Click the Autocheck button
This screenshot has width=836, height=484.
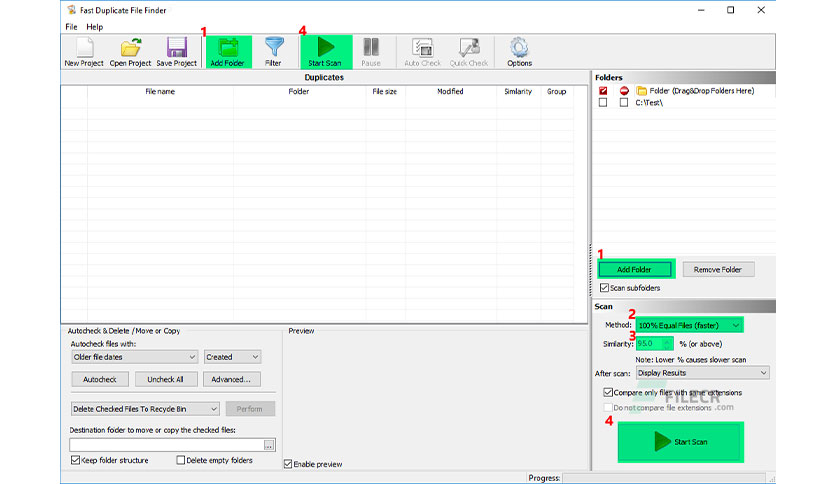pyautogui.click(x=100, y=380)
